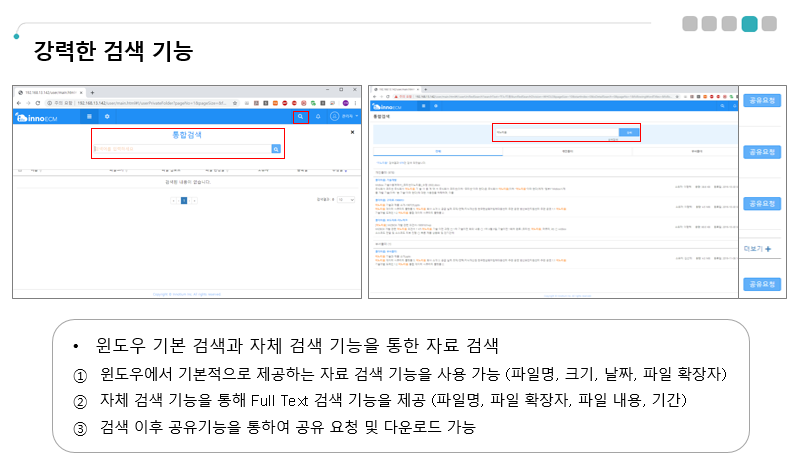800x465 pixels.
Task: Click the 통합검색 search input field
Action: (x=182, y=148)
